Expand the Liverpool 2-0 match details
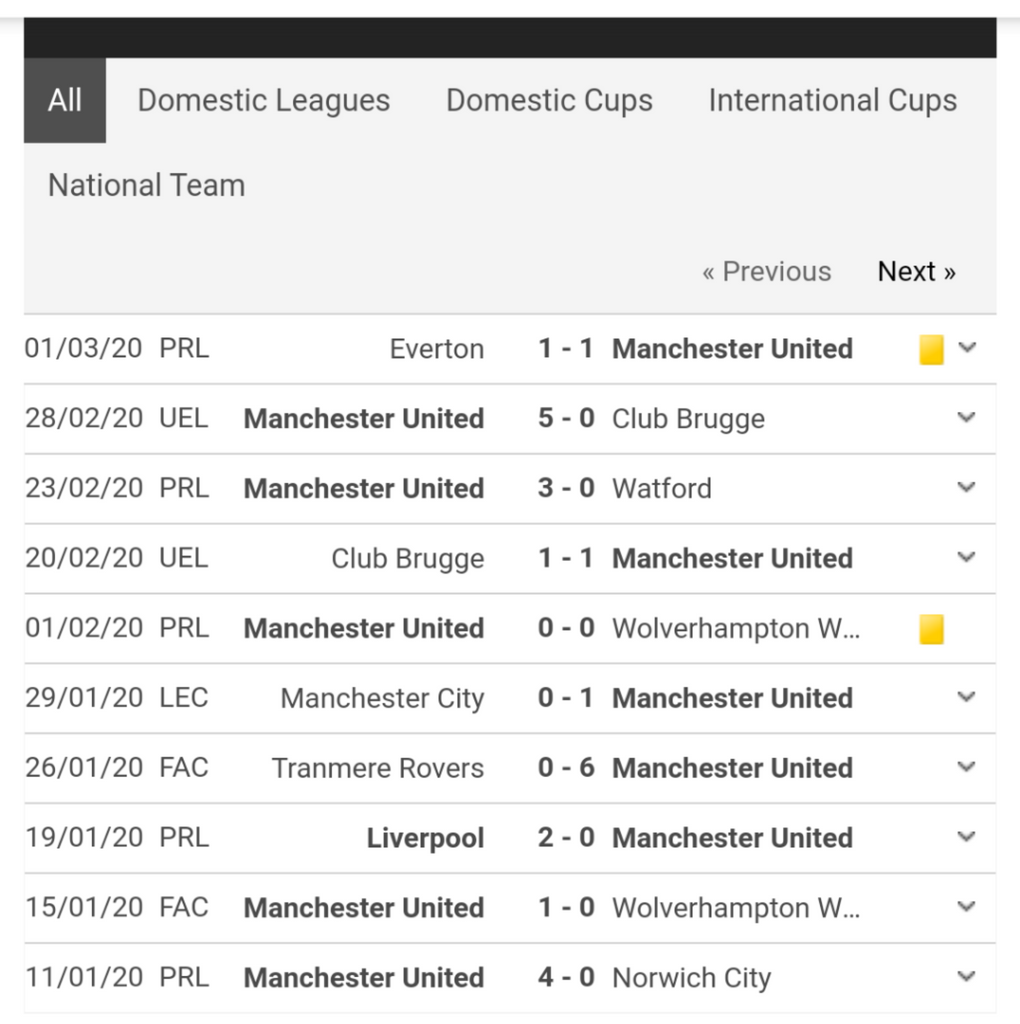The width and height of the screenshot is (1020, 1024). click(x=966, y=838)
